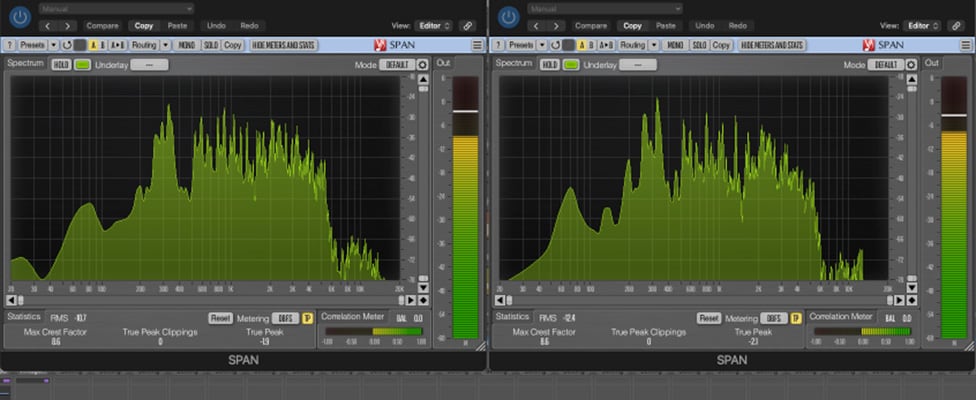Click Copy in left window header bar

(x=144, y=26)
